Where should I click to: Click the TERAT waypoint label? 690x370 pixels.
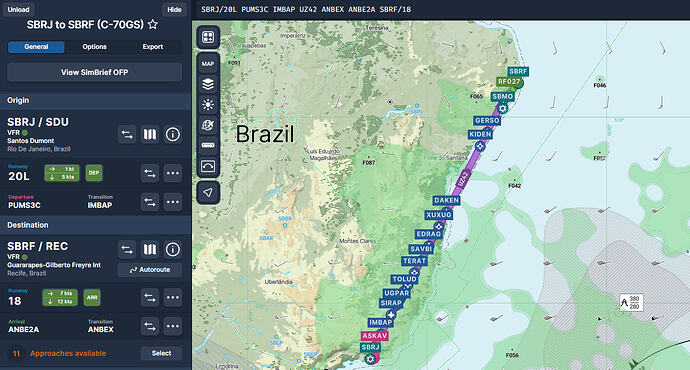tap(414, 261)
